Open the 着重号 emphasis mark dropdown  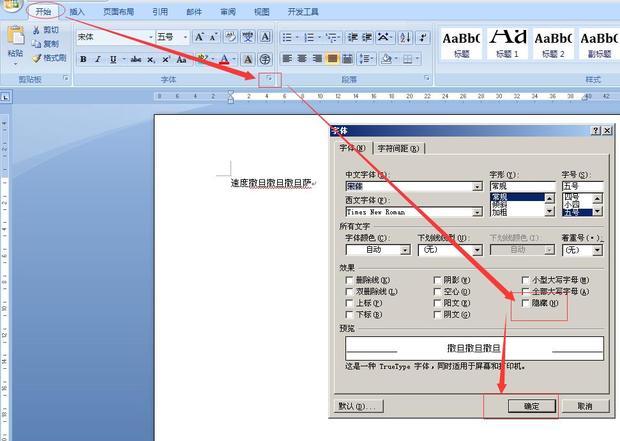[x=597, y=250]
